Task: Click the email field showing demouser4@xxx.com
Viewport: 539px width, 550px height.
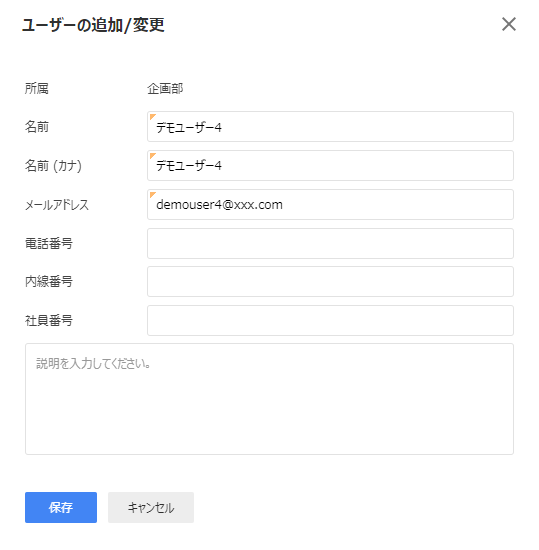Action: pos(330,204)
